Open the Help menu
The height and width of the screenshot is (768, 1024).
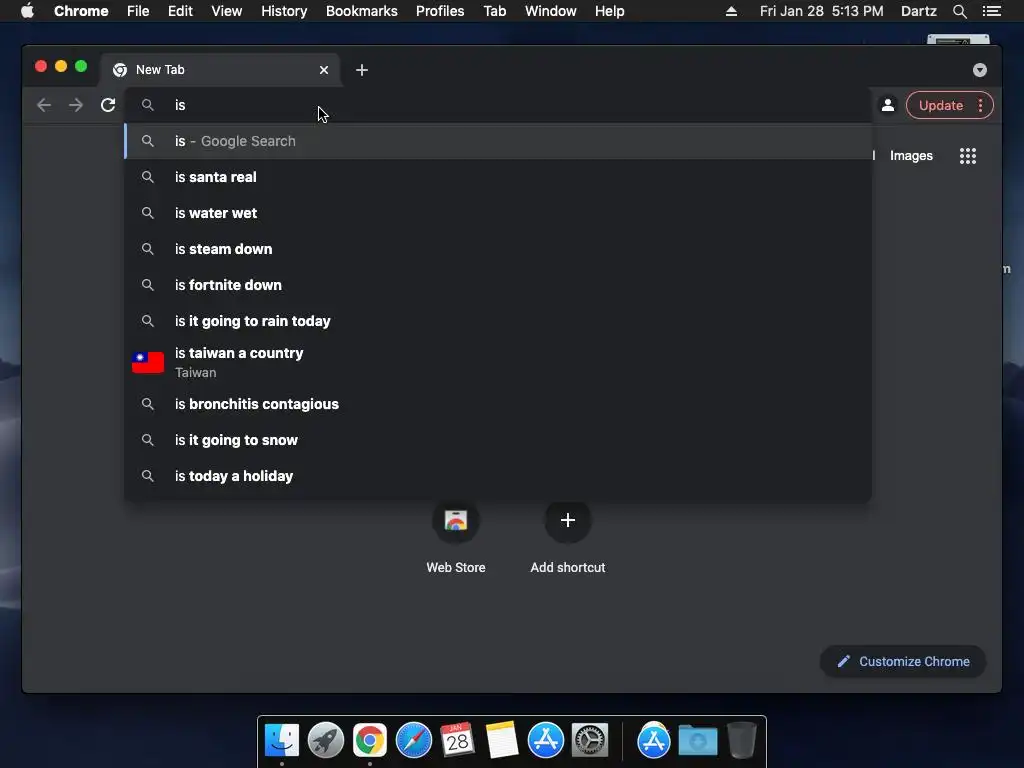(x=609, y=11)
